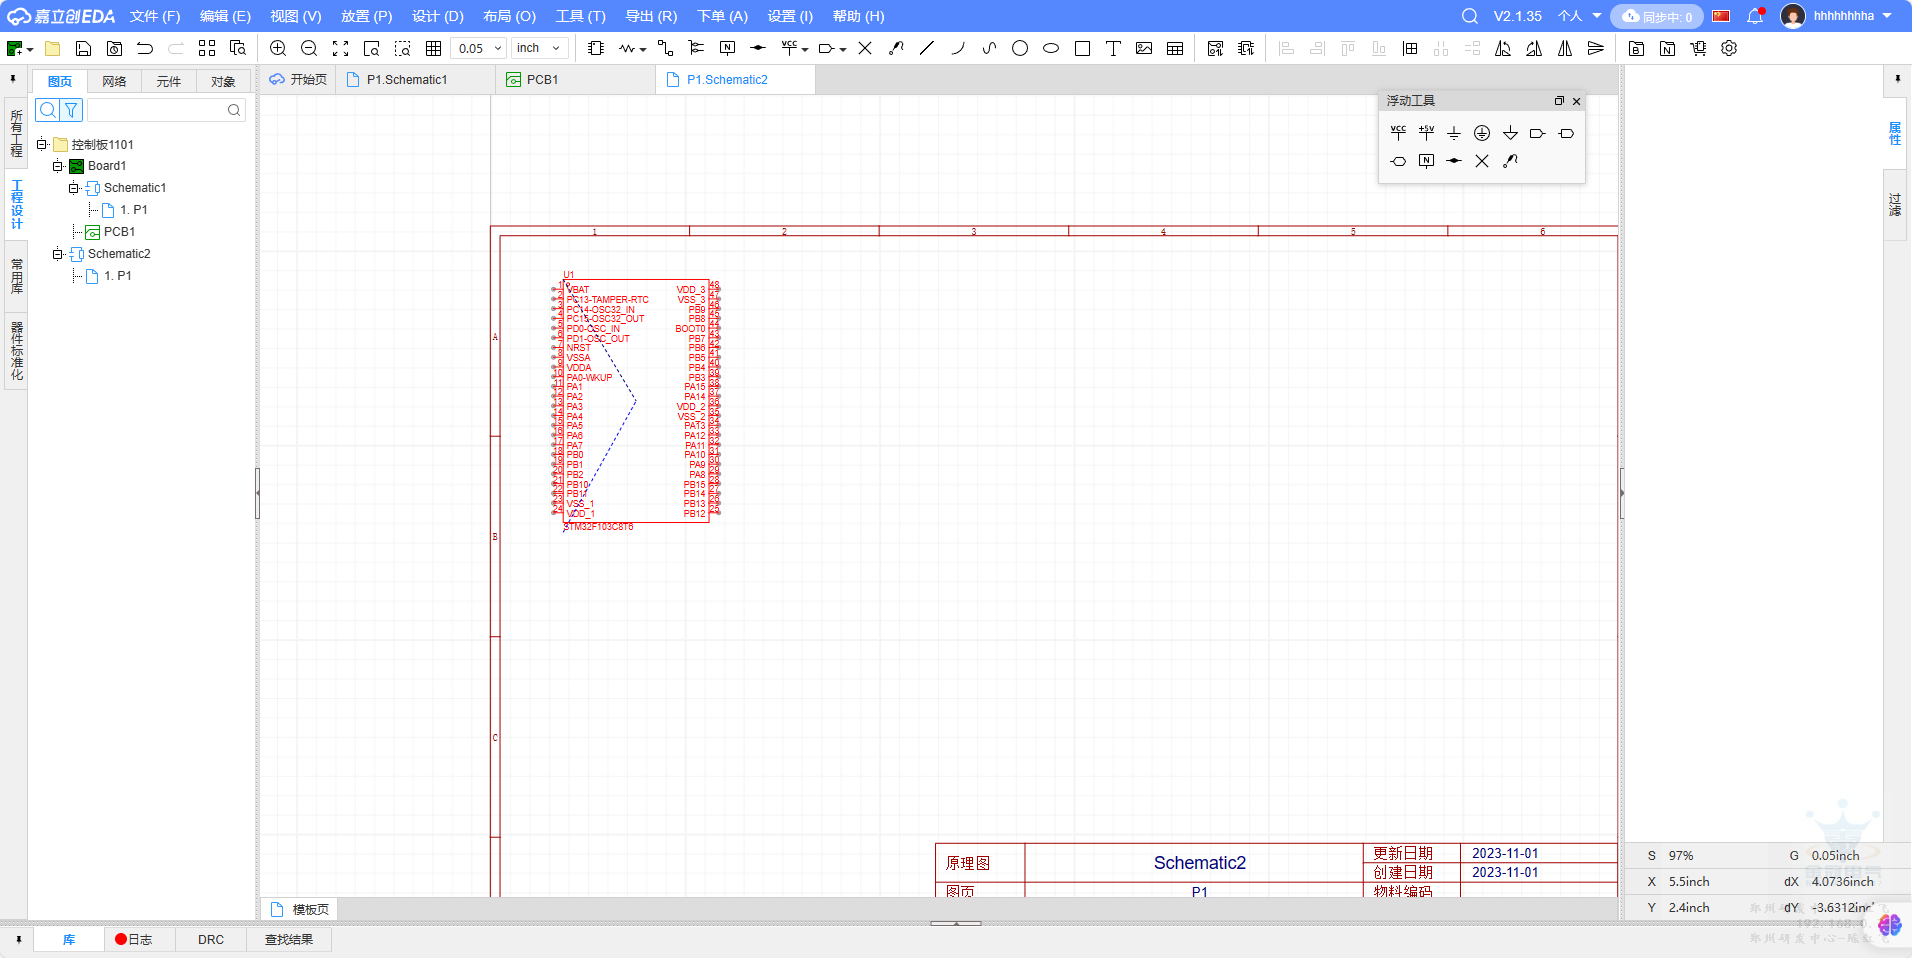The height and width of the screenshot is (958, 1912).
Task: Click the no-connect X flag in toolbar
Action: (x=865, y=48)
